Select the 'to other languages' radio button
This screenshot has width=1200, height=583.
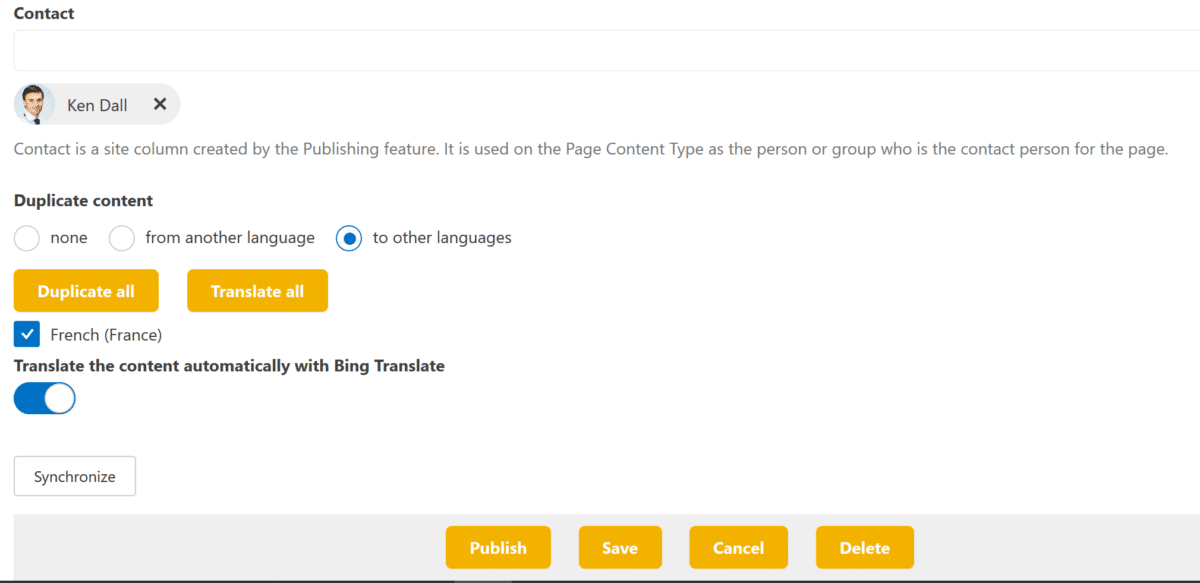(349, 238)
